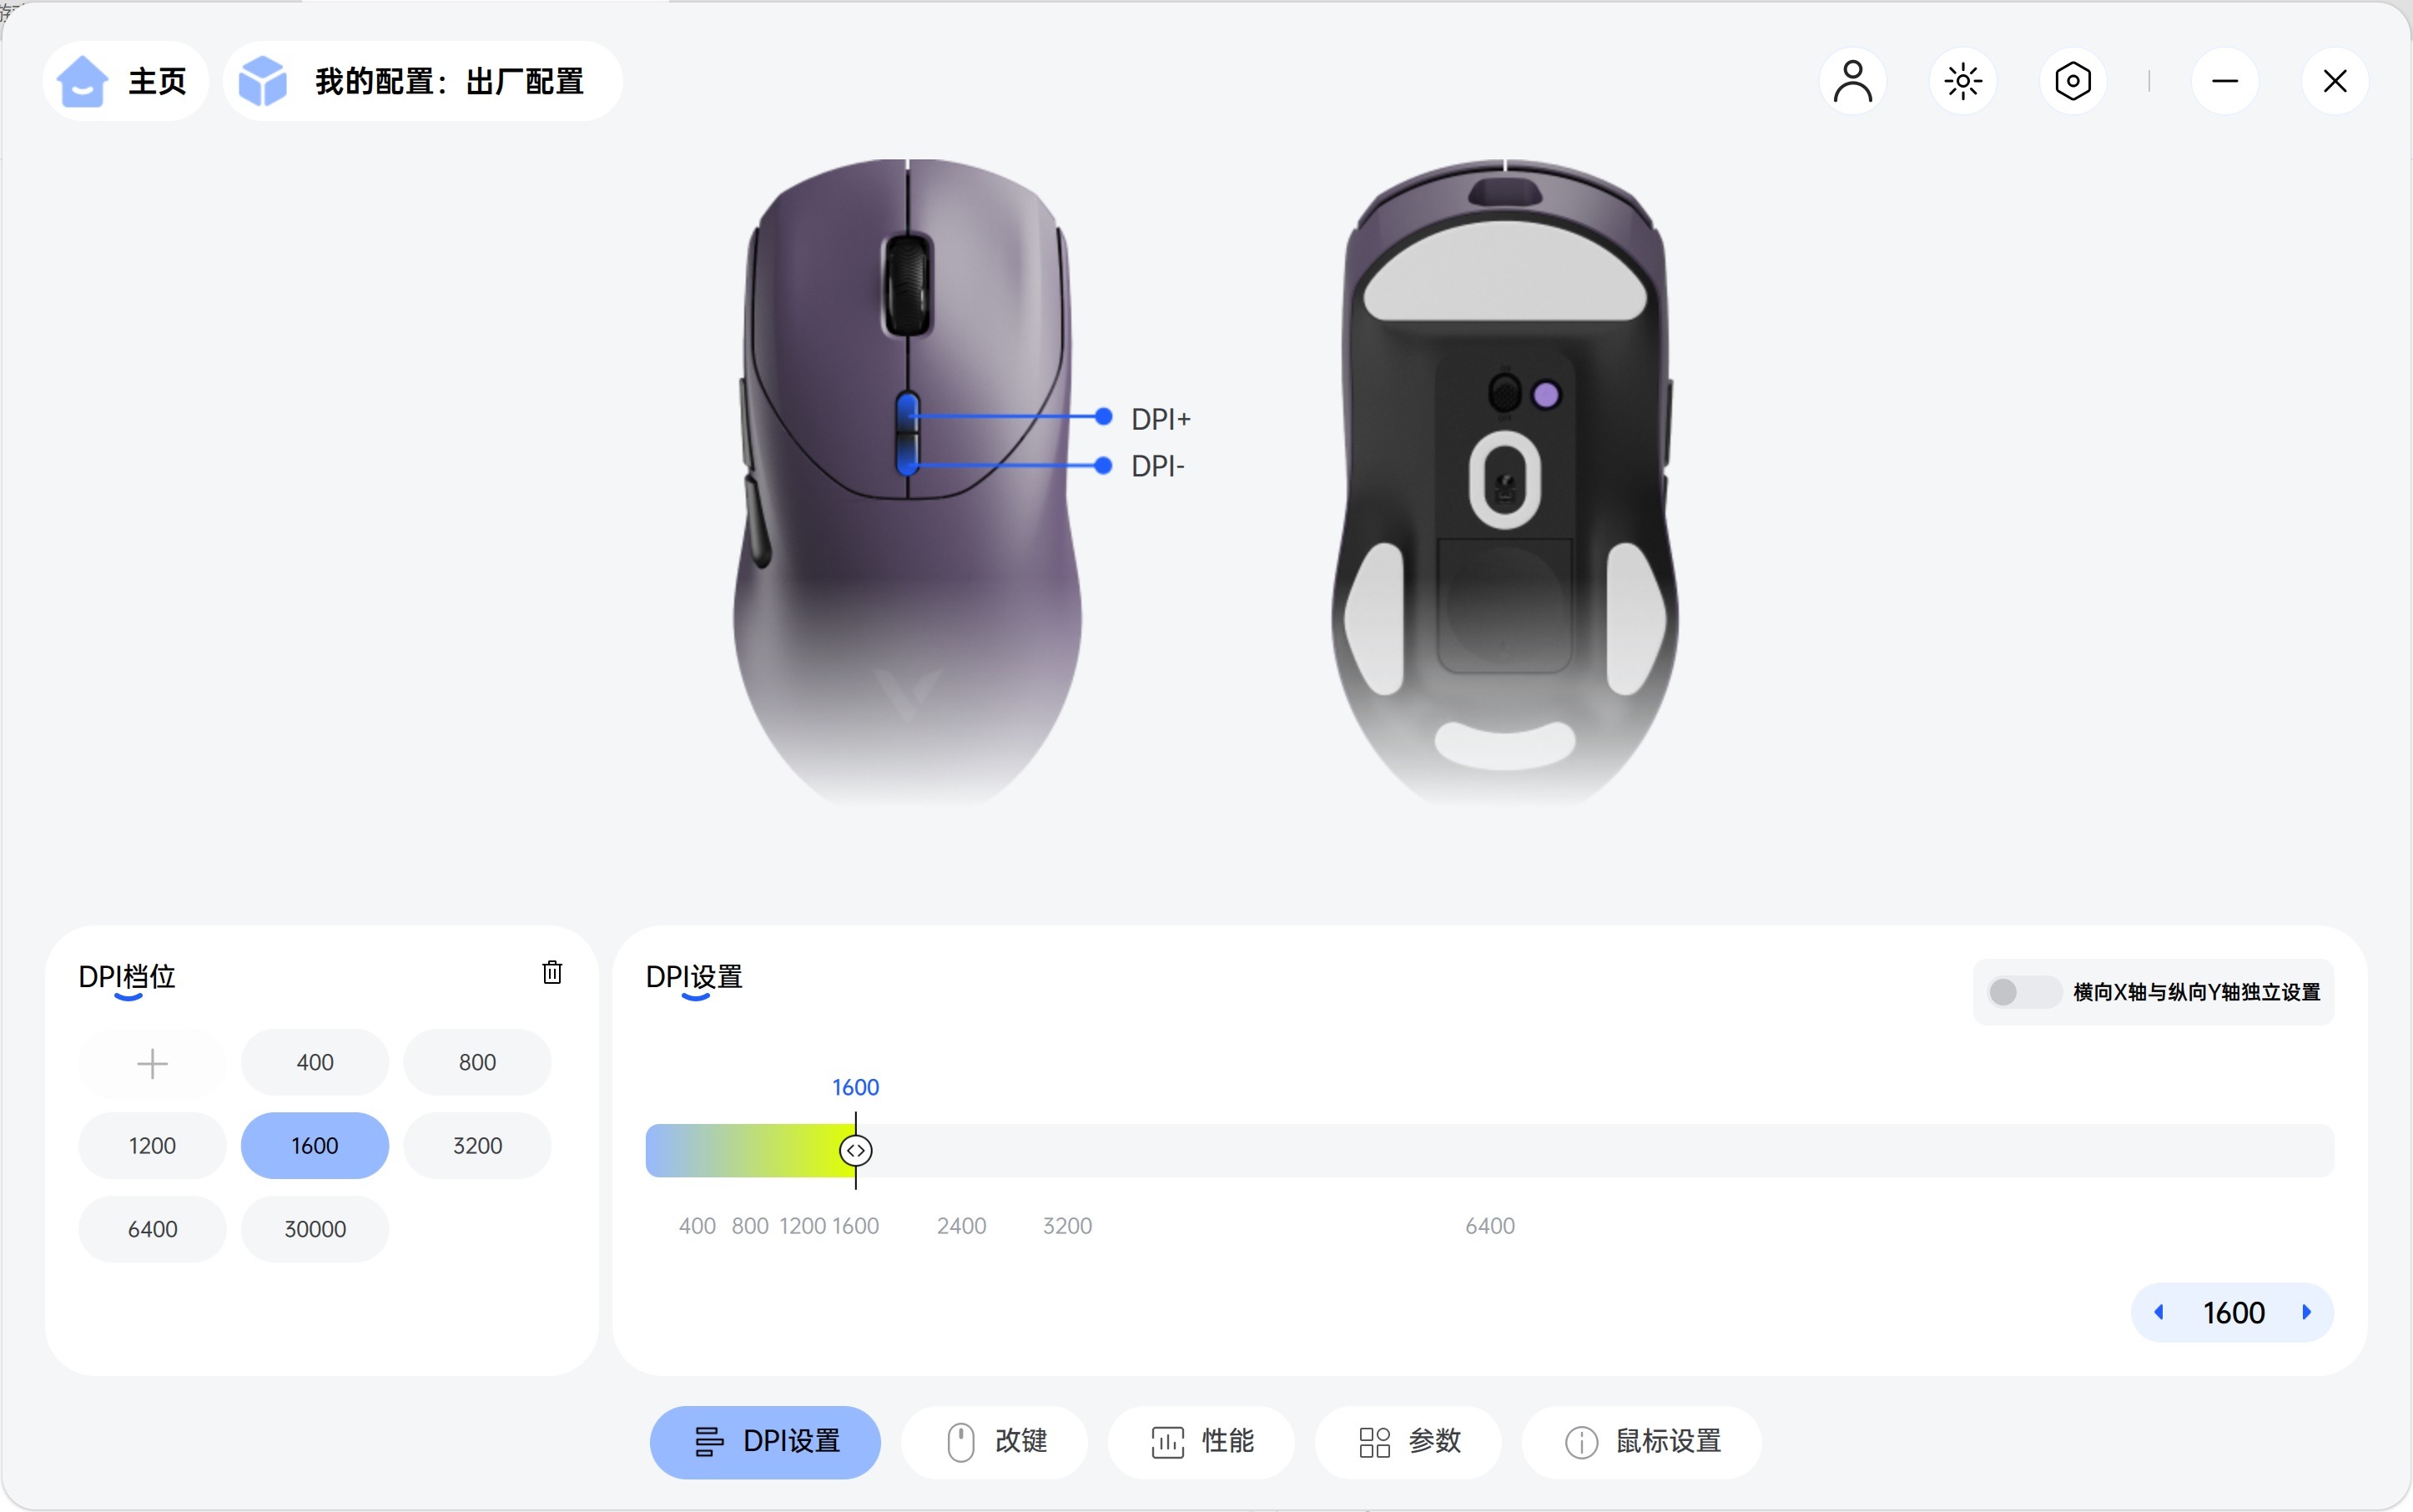This screenshot has width=2413, height=1512.
Task: Click the DPI+ button marker on mouse
Action: [x=1103, y=416]
